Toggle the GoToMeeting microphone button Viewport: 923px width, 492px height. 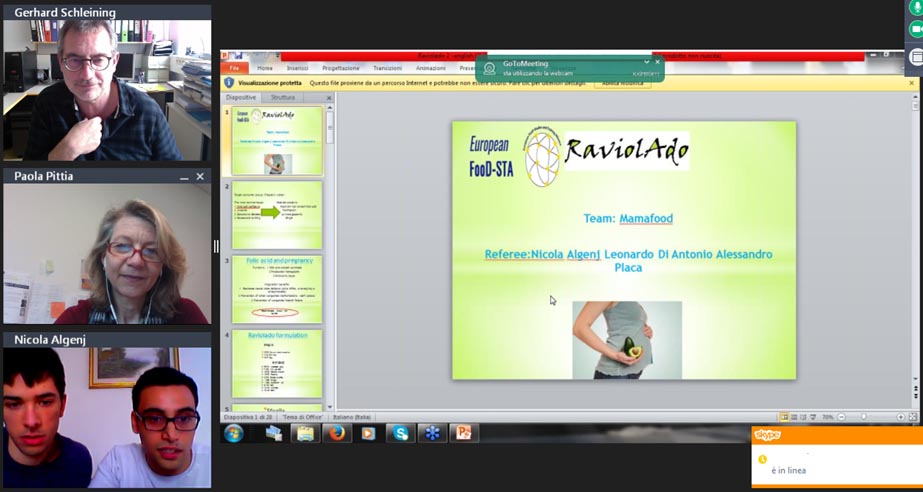(916, 6)
